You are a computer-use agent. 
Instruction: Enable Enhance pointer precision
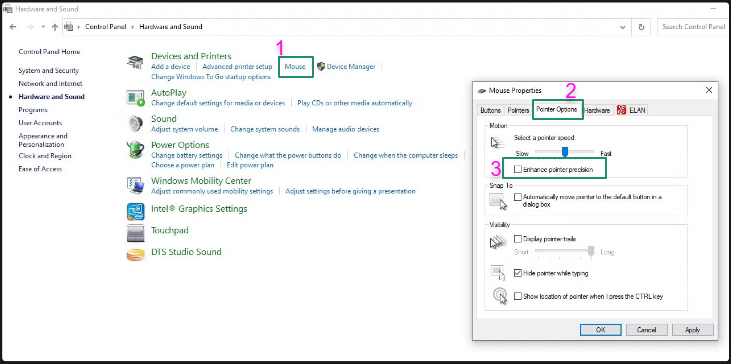517,170
